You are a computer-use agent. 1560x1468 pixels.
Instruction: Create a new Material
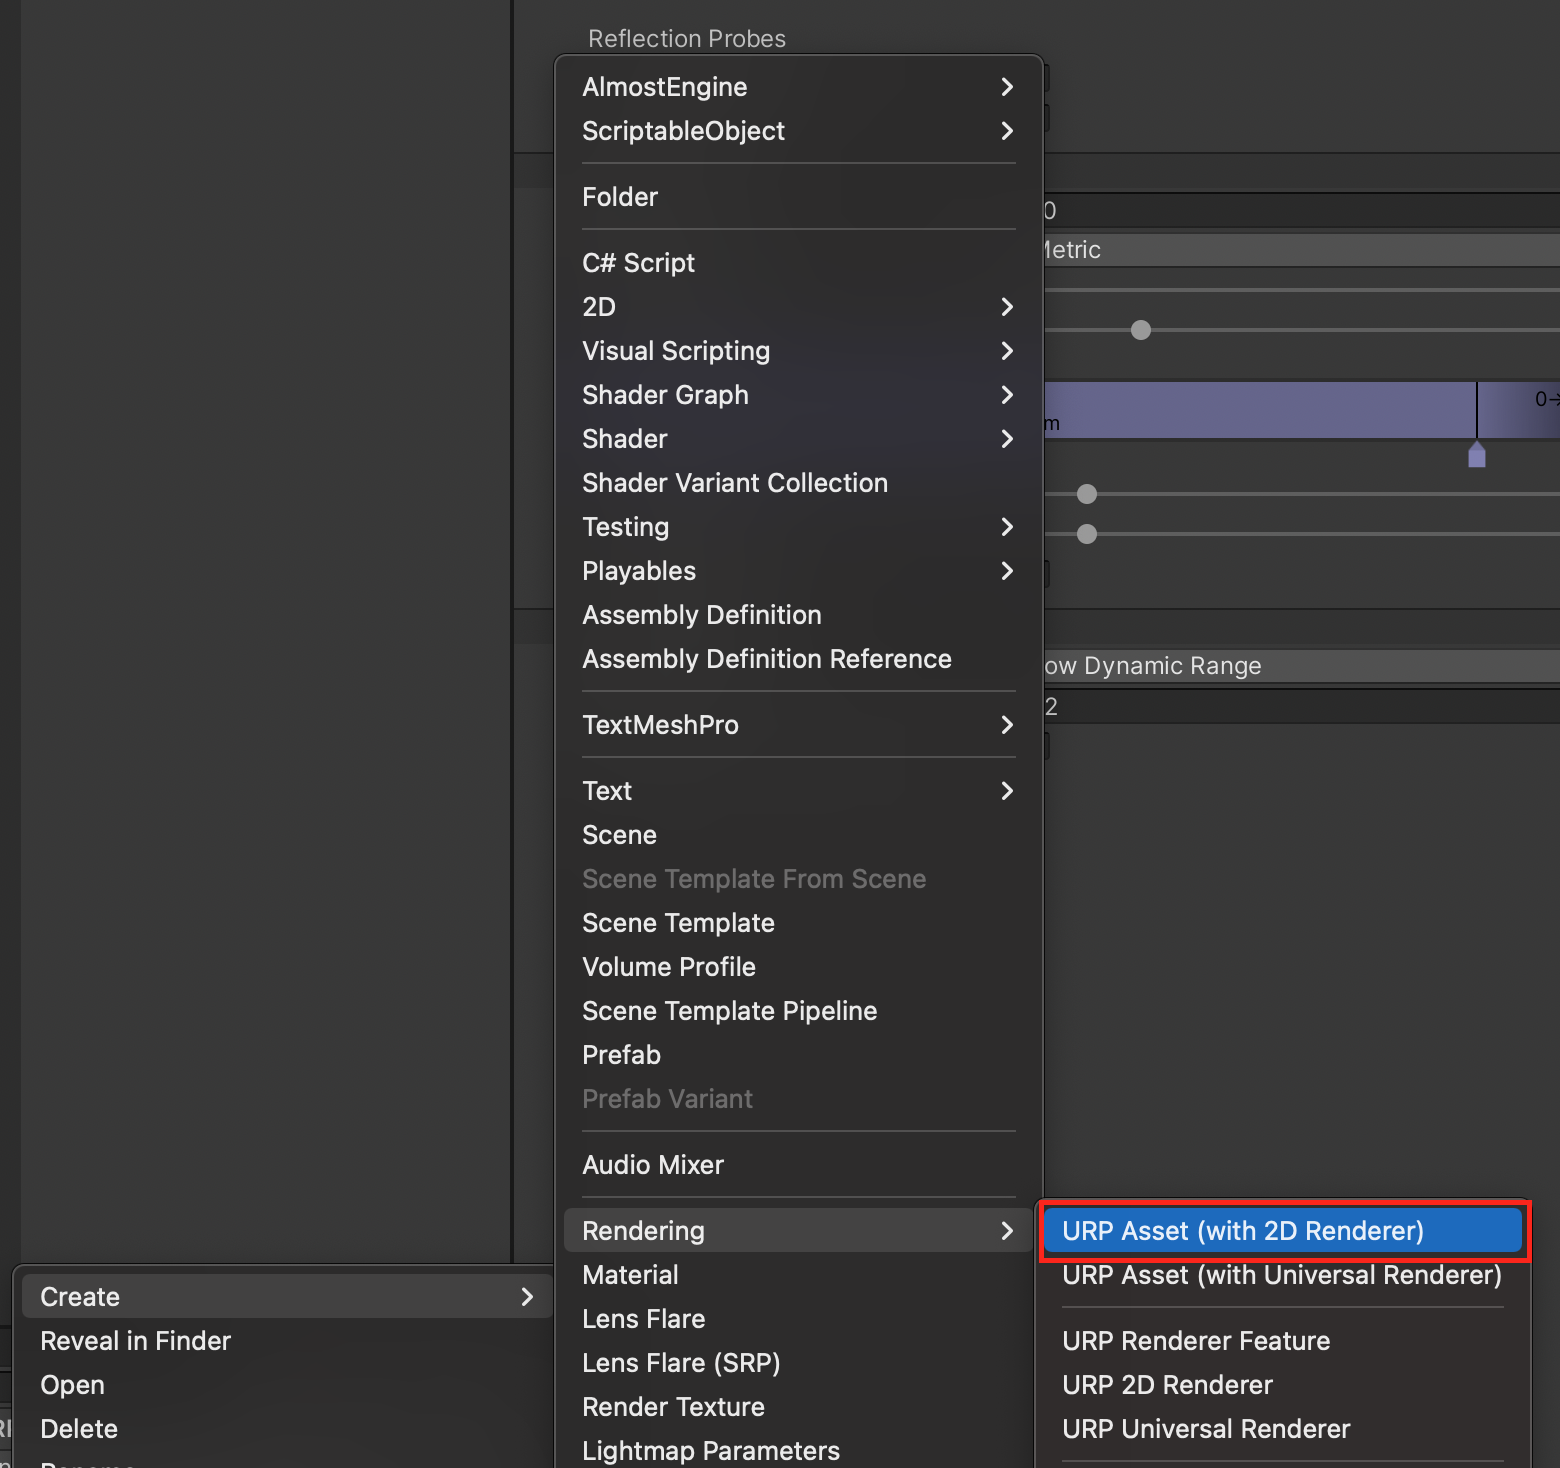click(x=798, y=1275)
